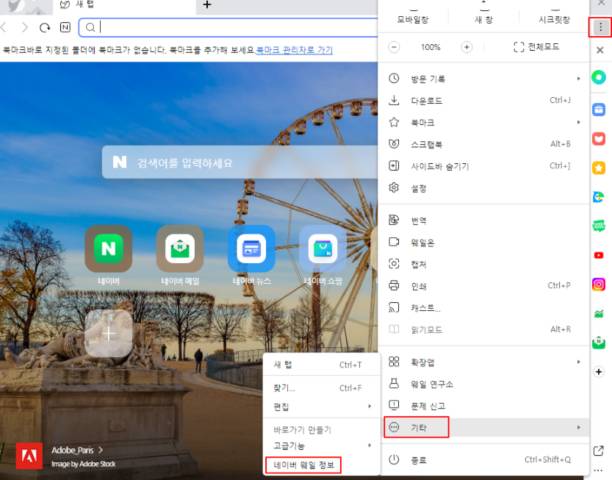This screenshot has height=480, width=612.
Task: Select 네이버 웨일 정보 menu item
Action: tap(304, 465)
